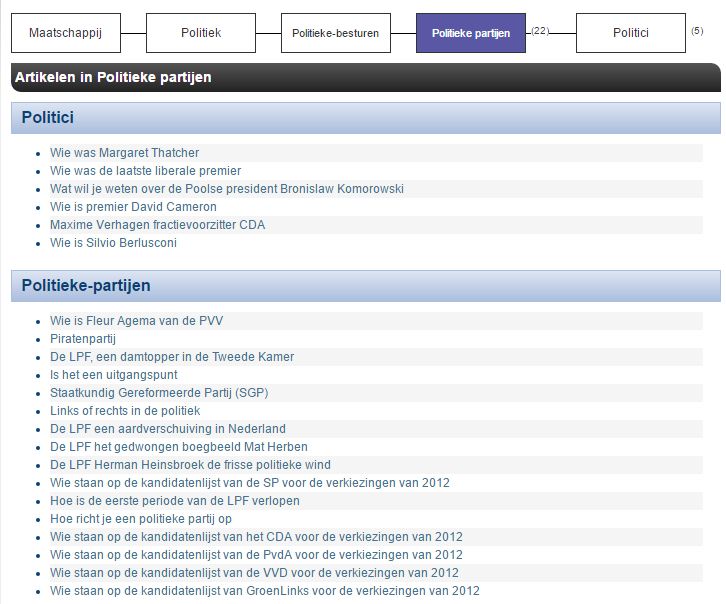The width and height of the screenshot is (726, 604).
Task: Open Hoe richt je een politieke partij op
Action: pyautogui.click(x=140, y=519)
